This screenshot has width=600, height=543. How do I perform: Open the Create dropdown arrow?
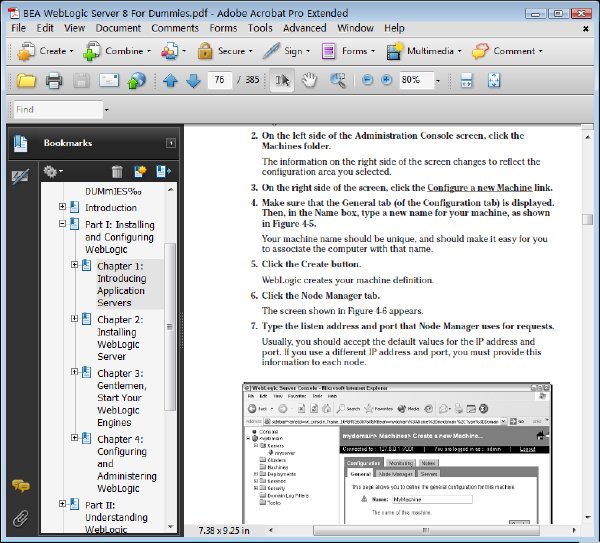coord(71,51)
